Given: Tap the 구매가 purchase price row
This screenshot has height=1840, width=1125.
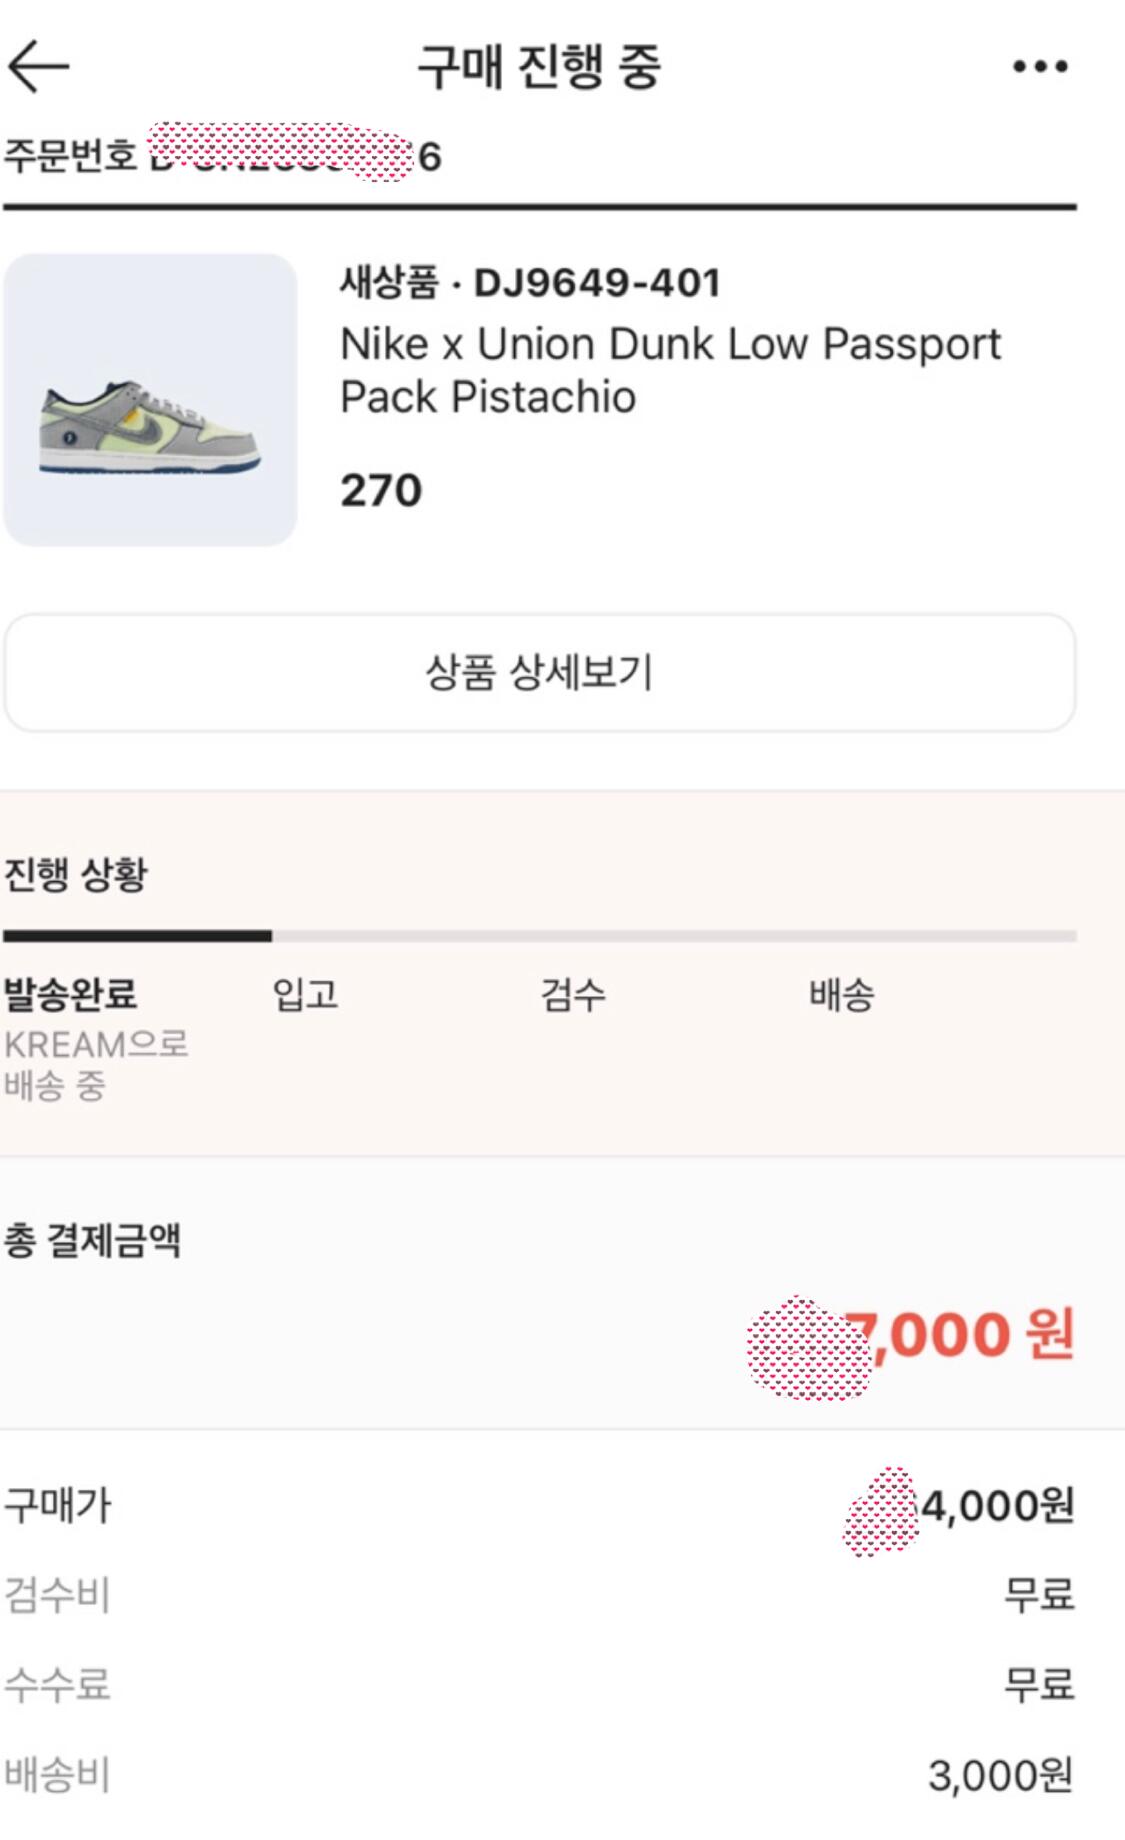Looking at the screenshot, I should [540, 1505].
